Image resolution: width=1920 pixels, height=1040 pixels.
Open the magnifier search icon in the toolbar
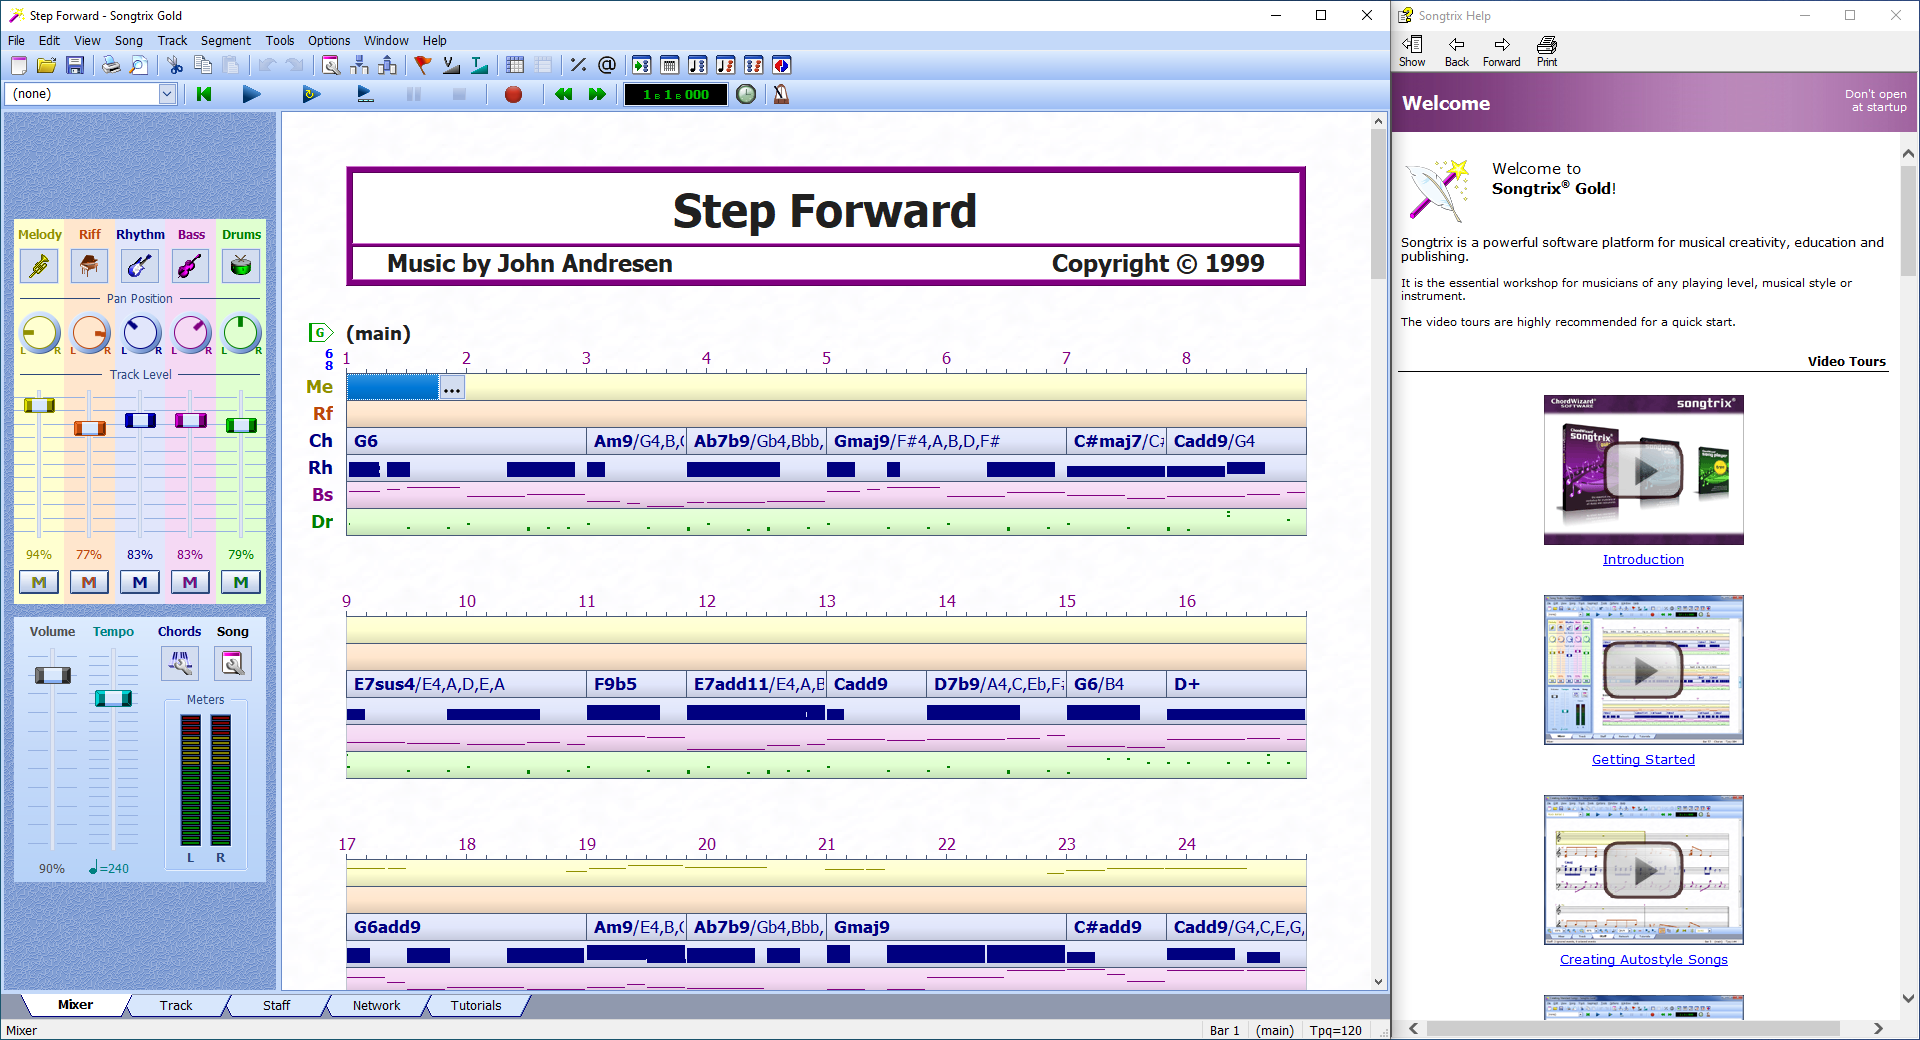point(139,65)
